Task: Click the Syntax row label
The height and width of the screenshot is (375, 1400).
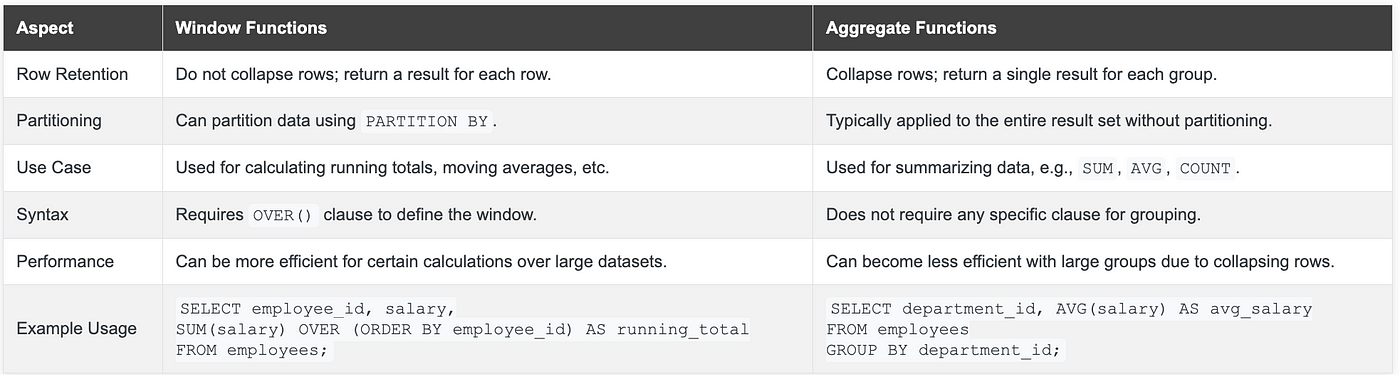Action: pos(42,214)
